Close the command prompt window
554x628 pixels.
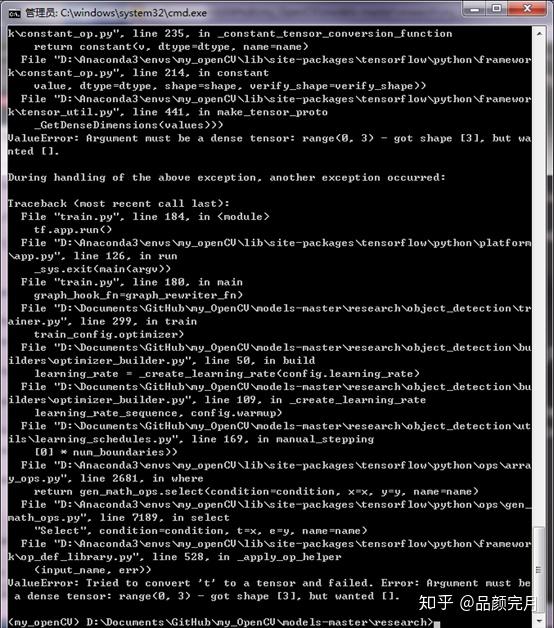click(x=527, y=9)
